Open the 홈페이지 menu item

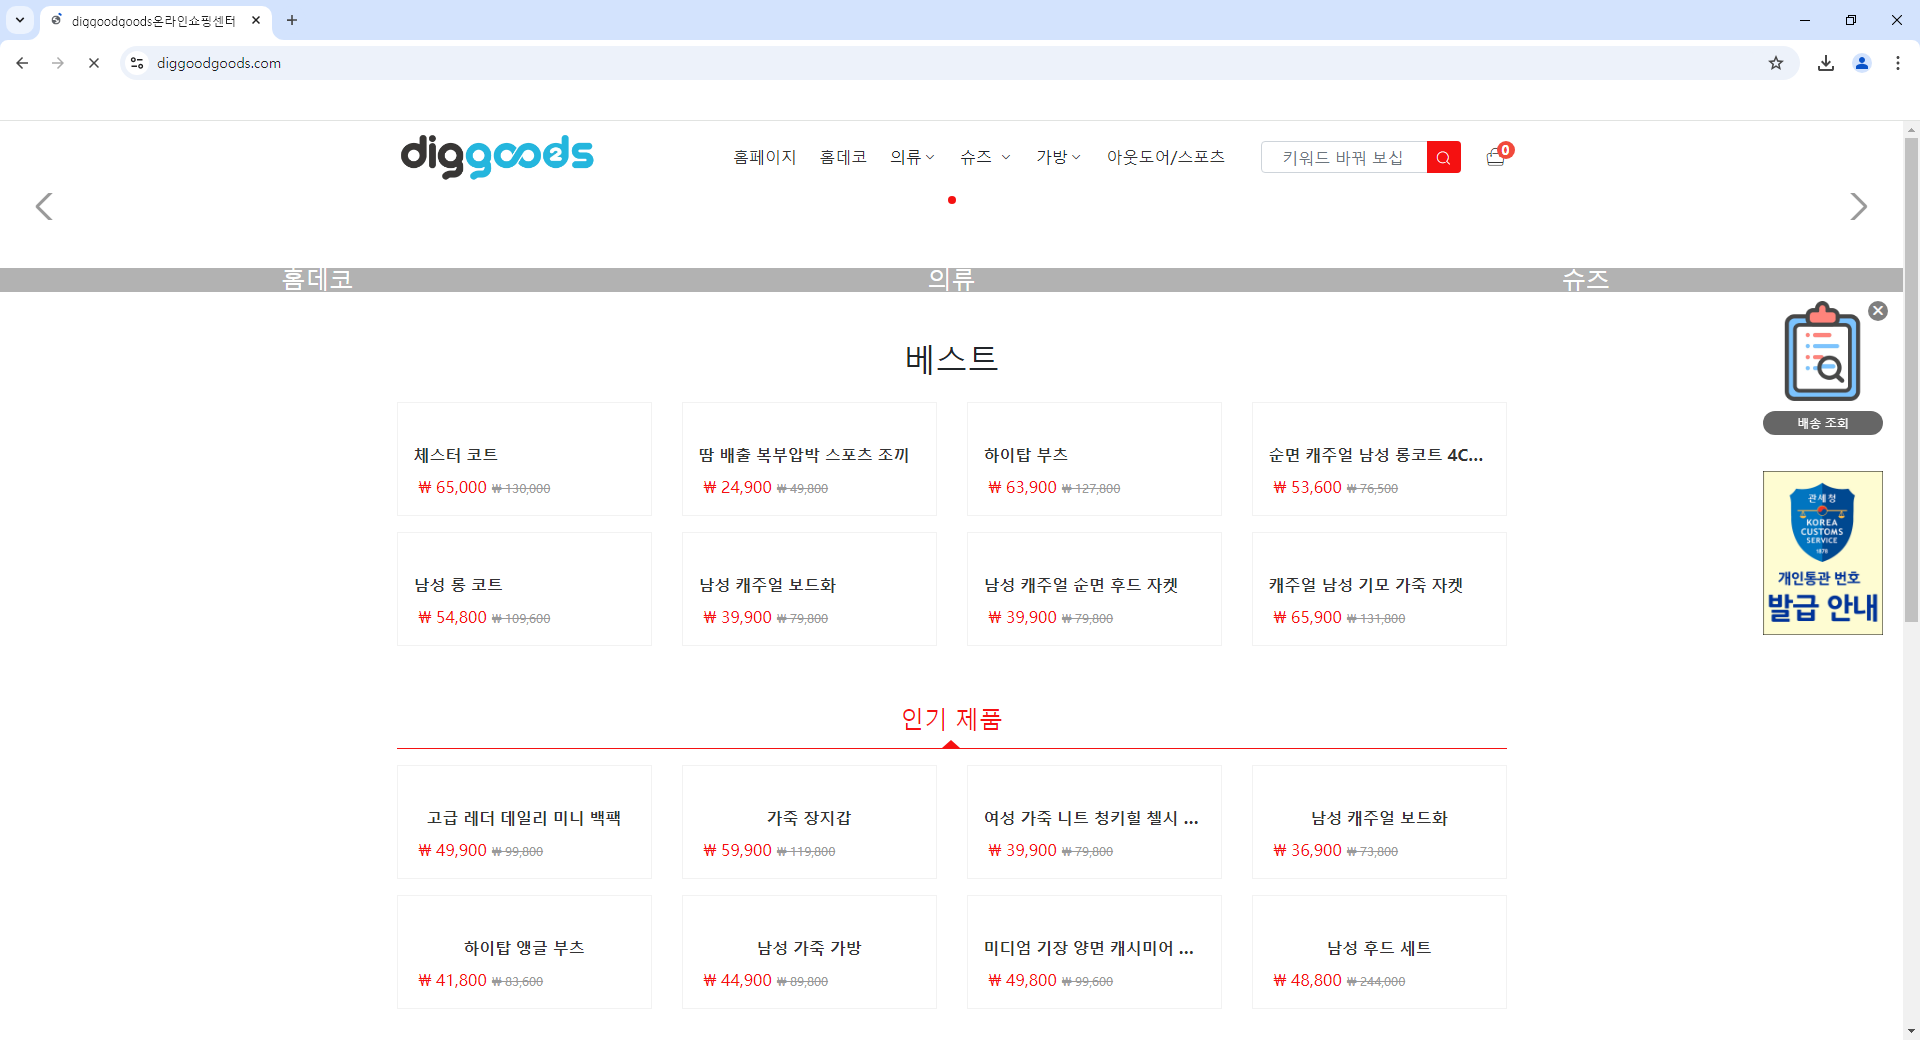[765, 157]
